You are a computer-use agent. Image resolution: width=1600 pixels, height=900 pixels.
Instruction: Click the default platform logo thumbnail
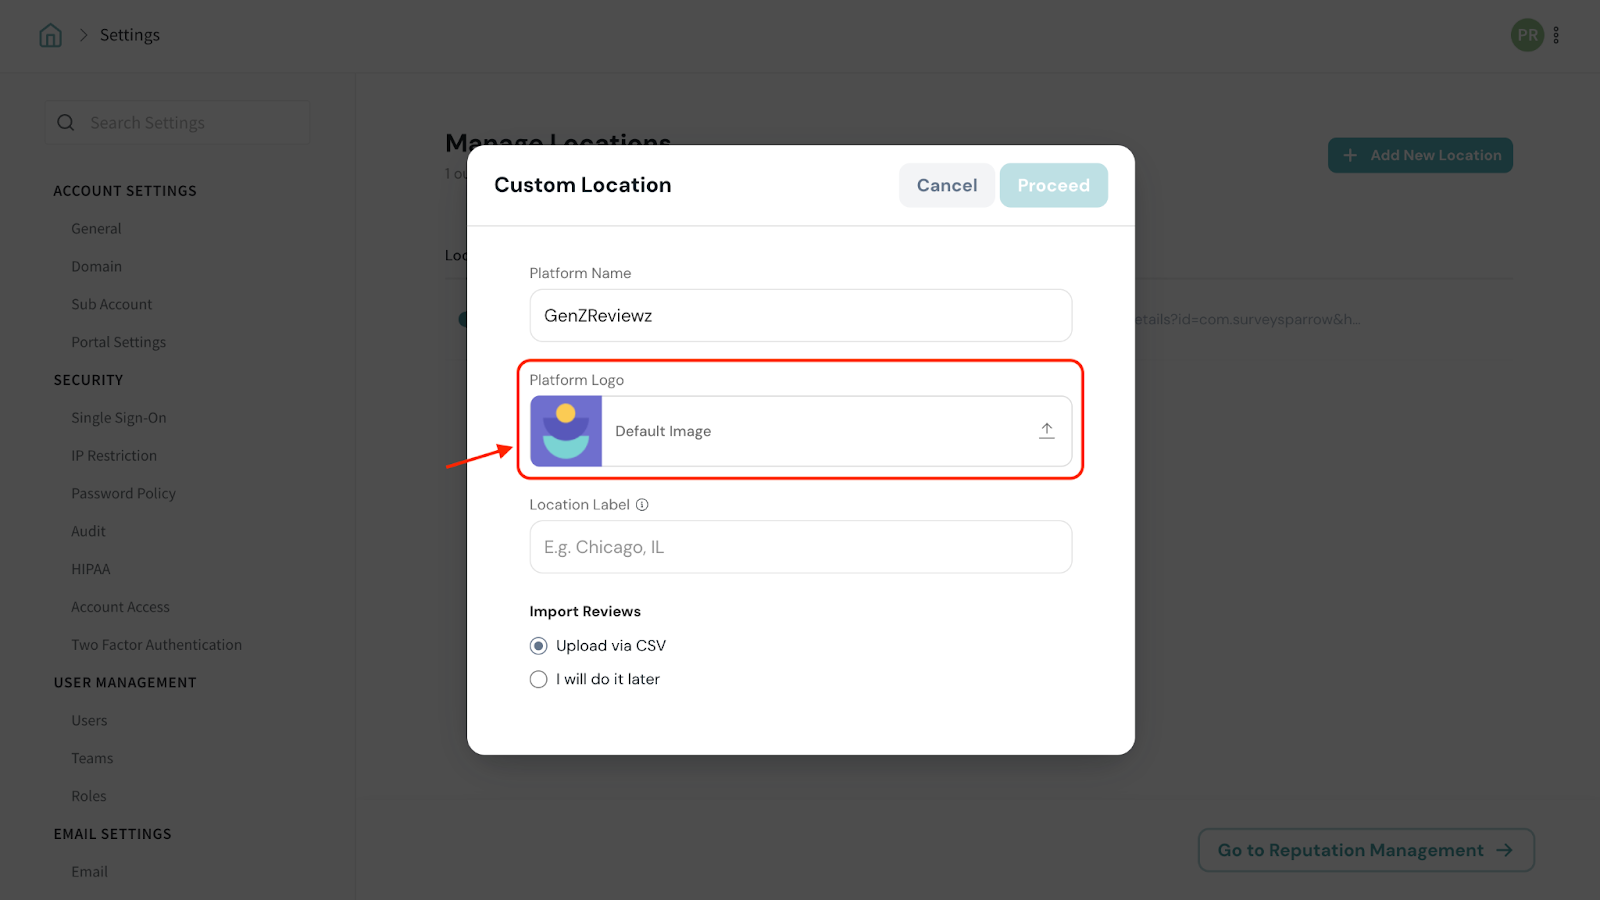tap(566, 431)
